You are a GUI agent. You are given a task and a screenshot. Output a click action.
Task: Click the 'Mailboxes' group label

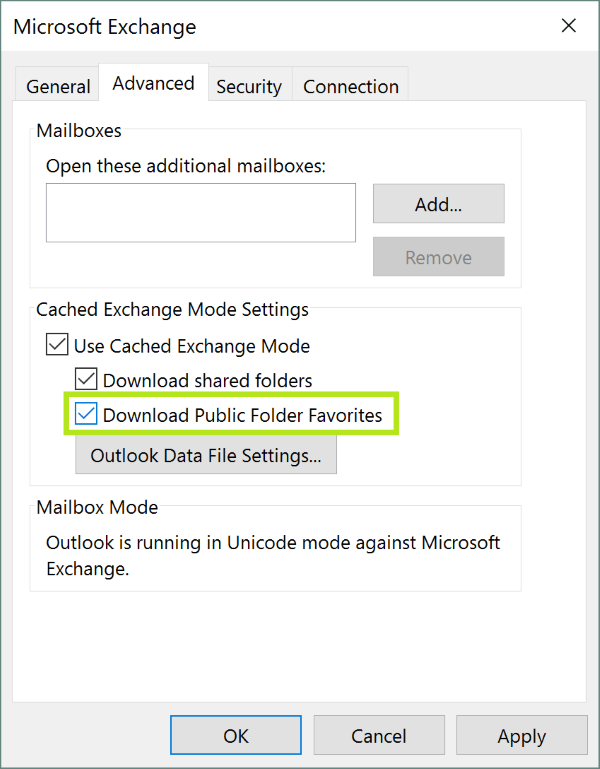pos(78,130)
